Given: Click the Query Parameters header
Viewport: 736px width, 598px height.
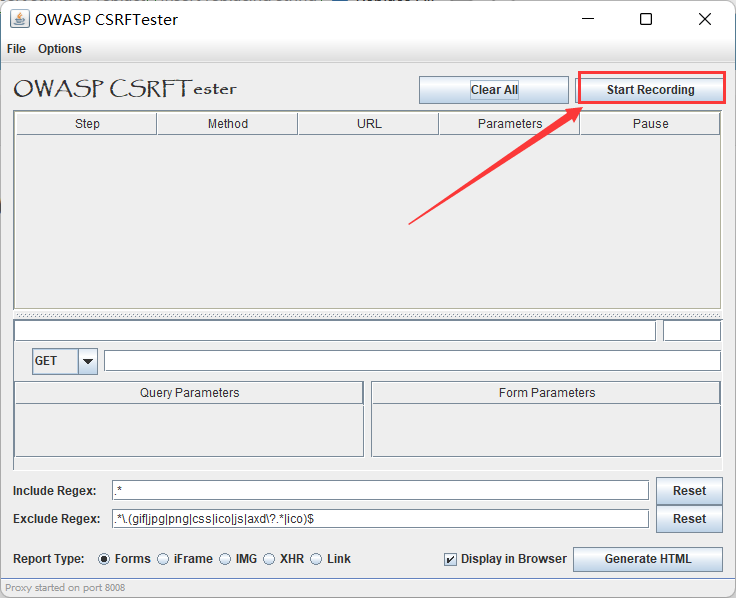Looking at the screenshot, I should (x=189, y=393).
